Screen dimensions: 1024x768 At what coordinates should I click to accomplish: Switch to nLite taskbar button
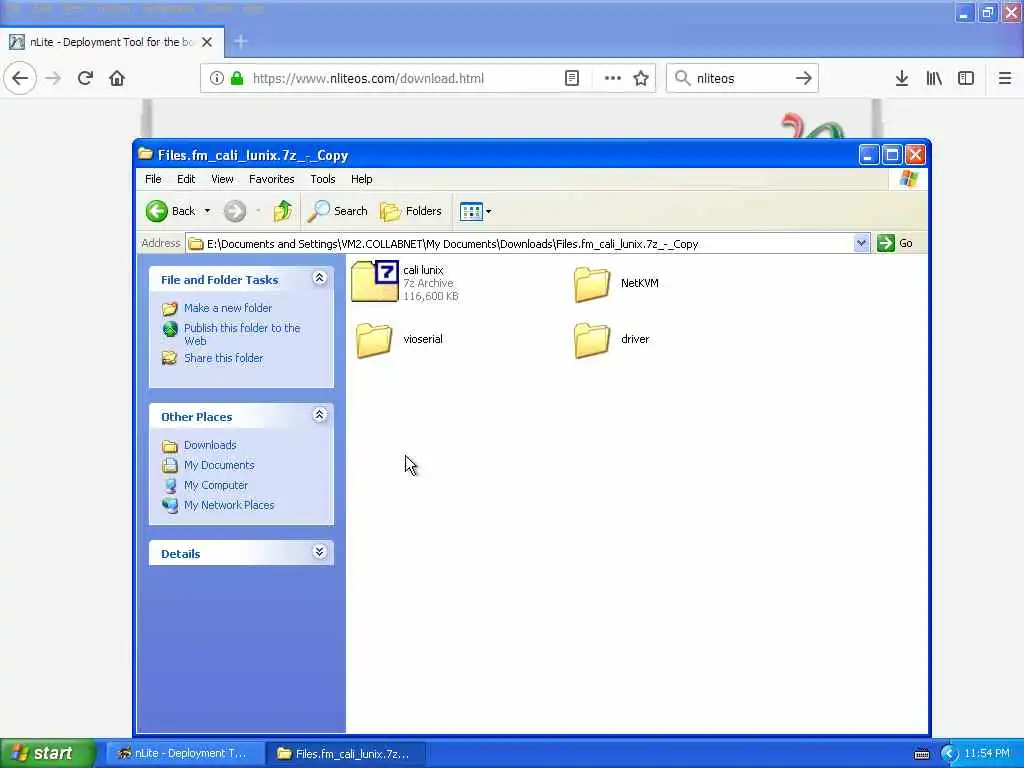185,754
